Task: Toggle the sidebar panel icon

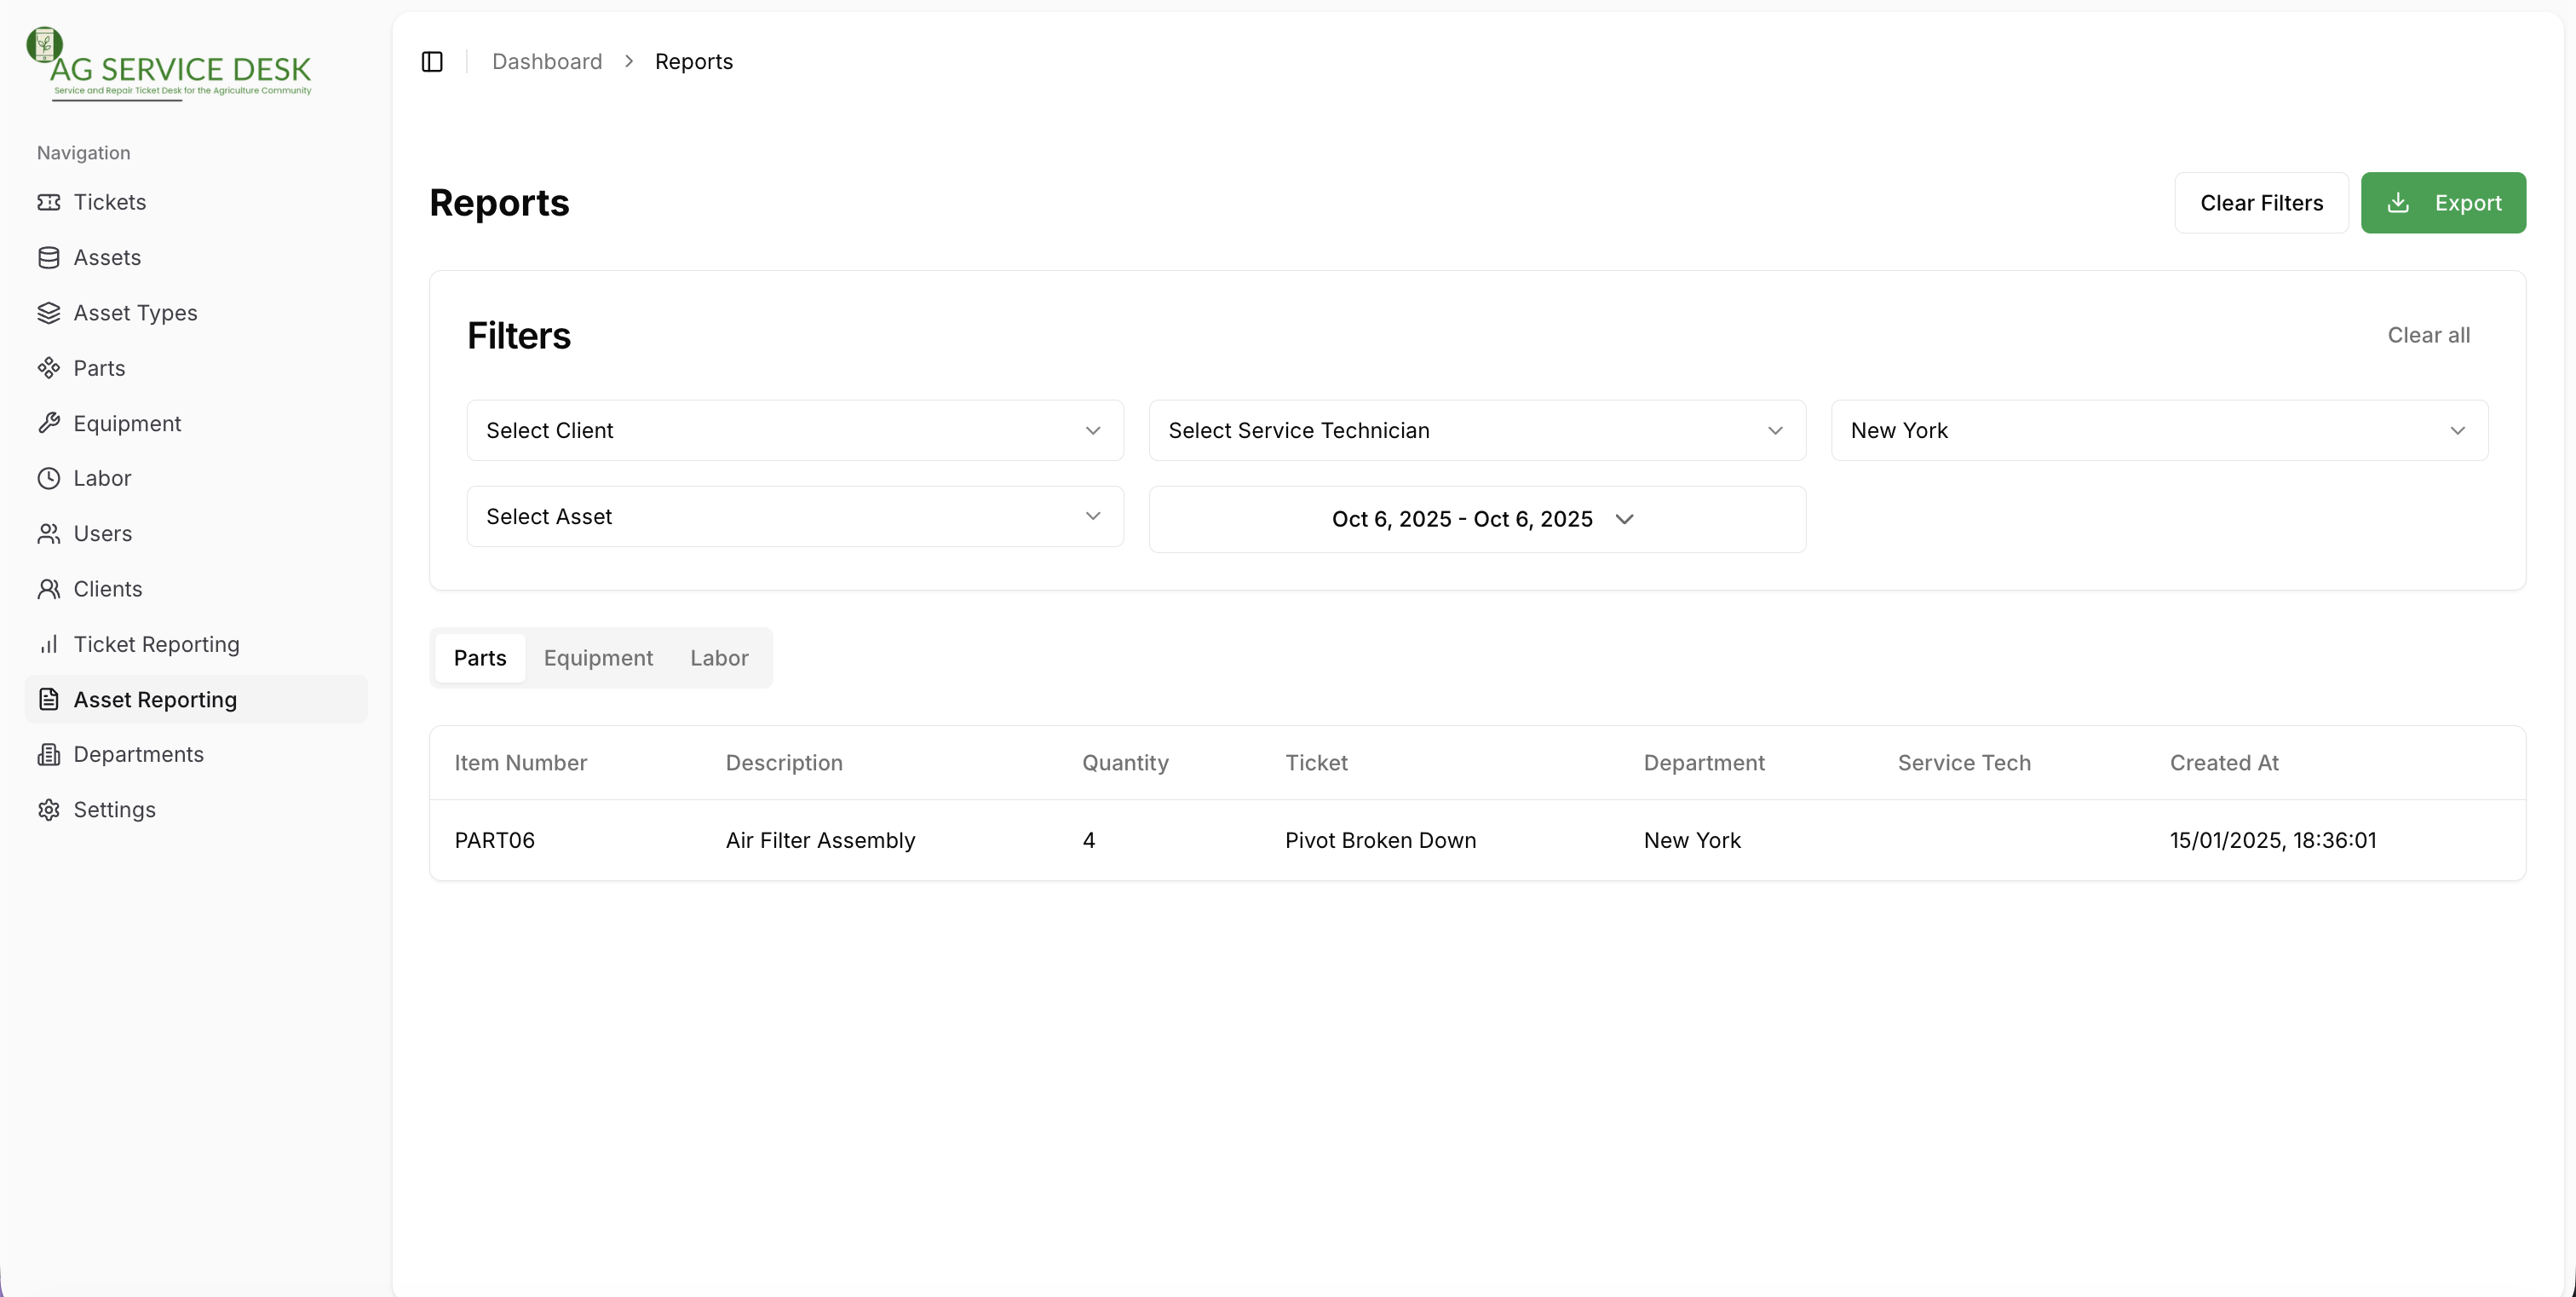Action: point(432,62)
